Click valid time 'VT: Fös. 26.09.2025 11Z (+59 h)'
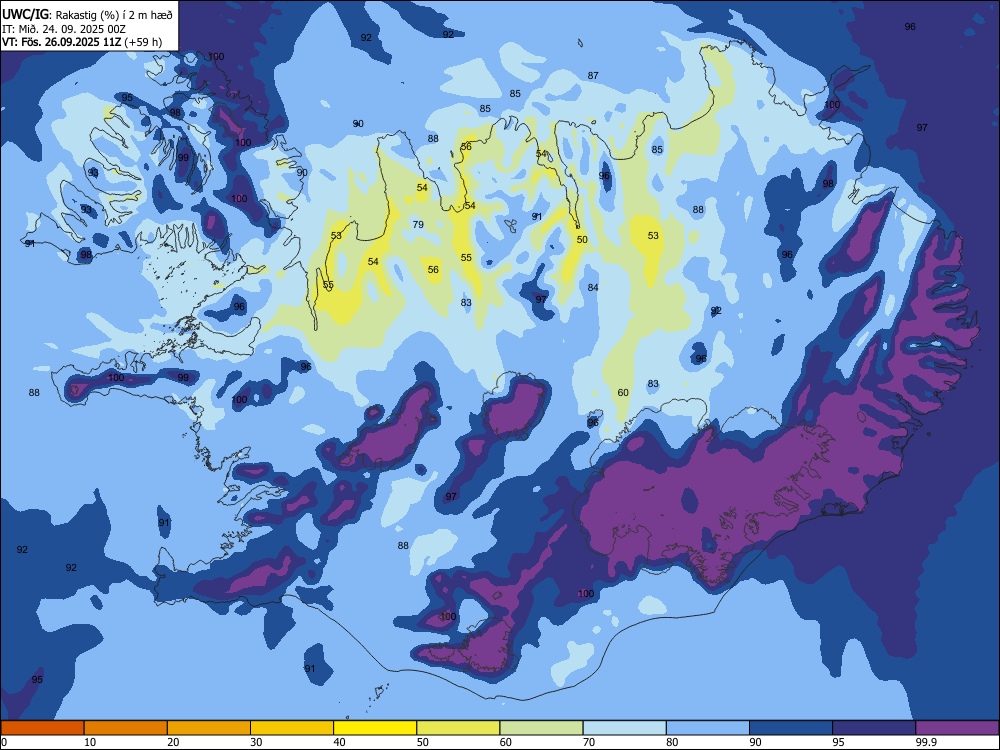 (82, 42)
